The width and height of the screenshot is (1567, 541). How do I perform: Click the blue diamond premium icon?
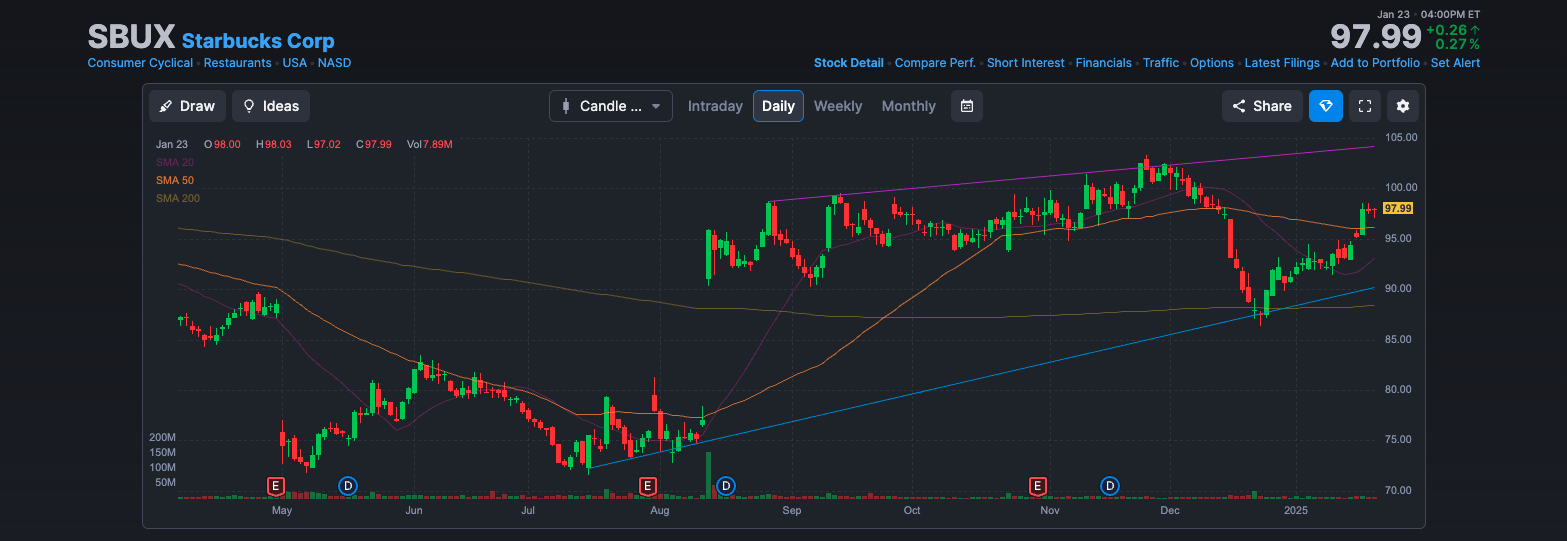[1326, 106]
